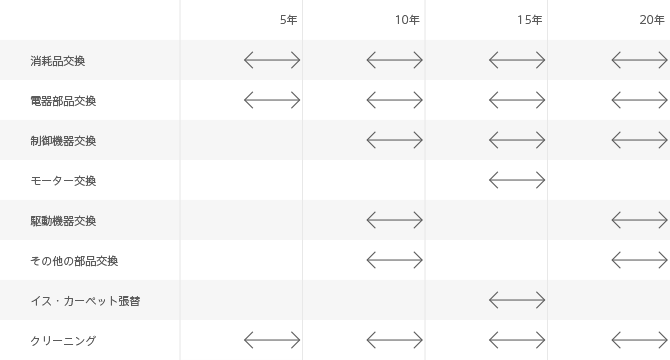Select the 駆動機器交換 arrow at 10年
This screenshot has height=360, width=670.
tap(395, 220)
